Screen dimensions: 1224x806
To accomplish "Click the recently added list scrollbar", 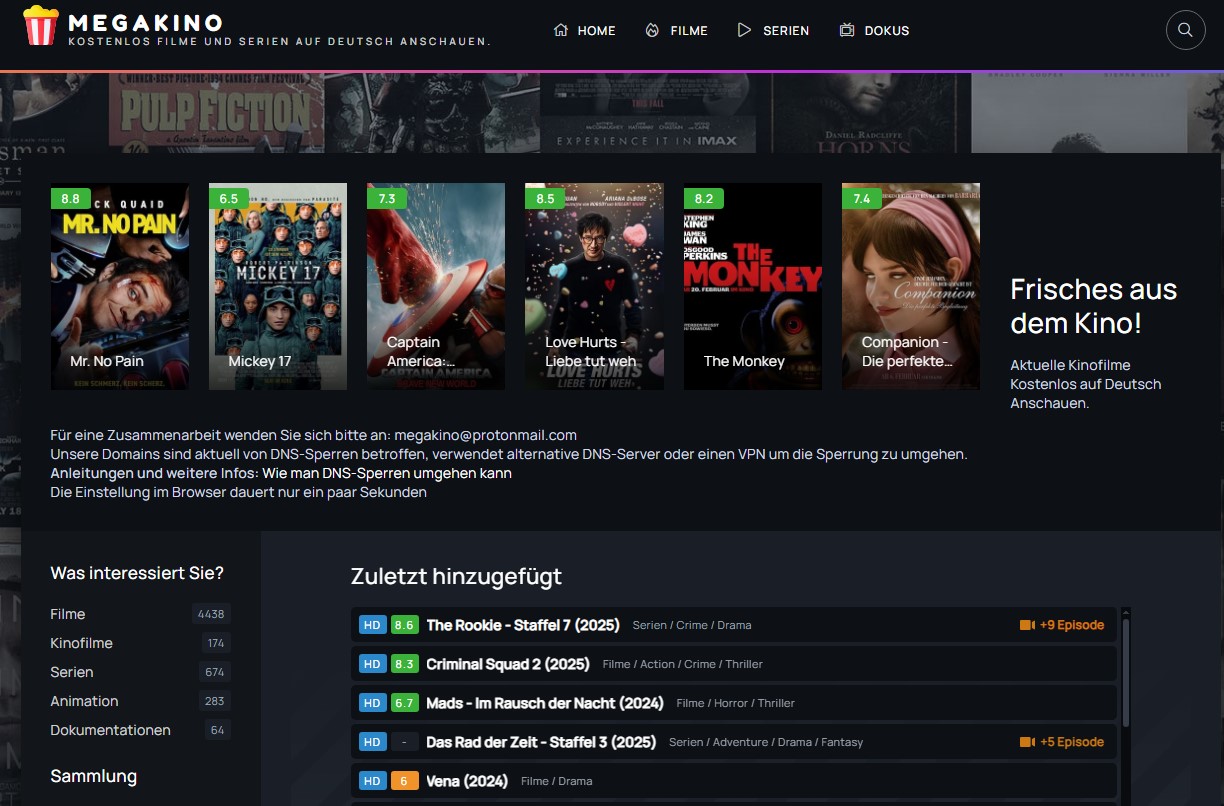I will (x=1126, y=672).
